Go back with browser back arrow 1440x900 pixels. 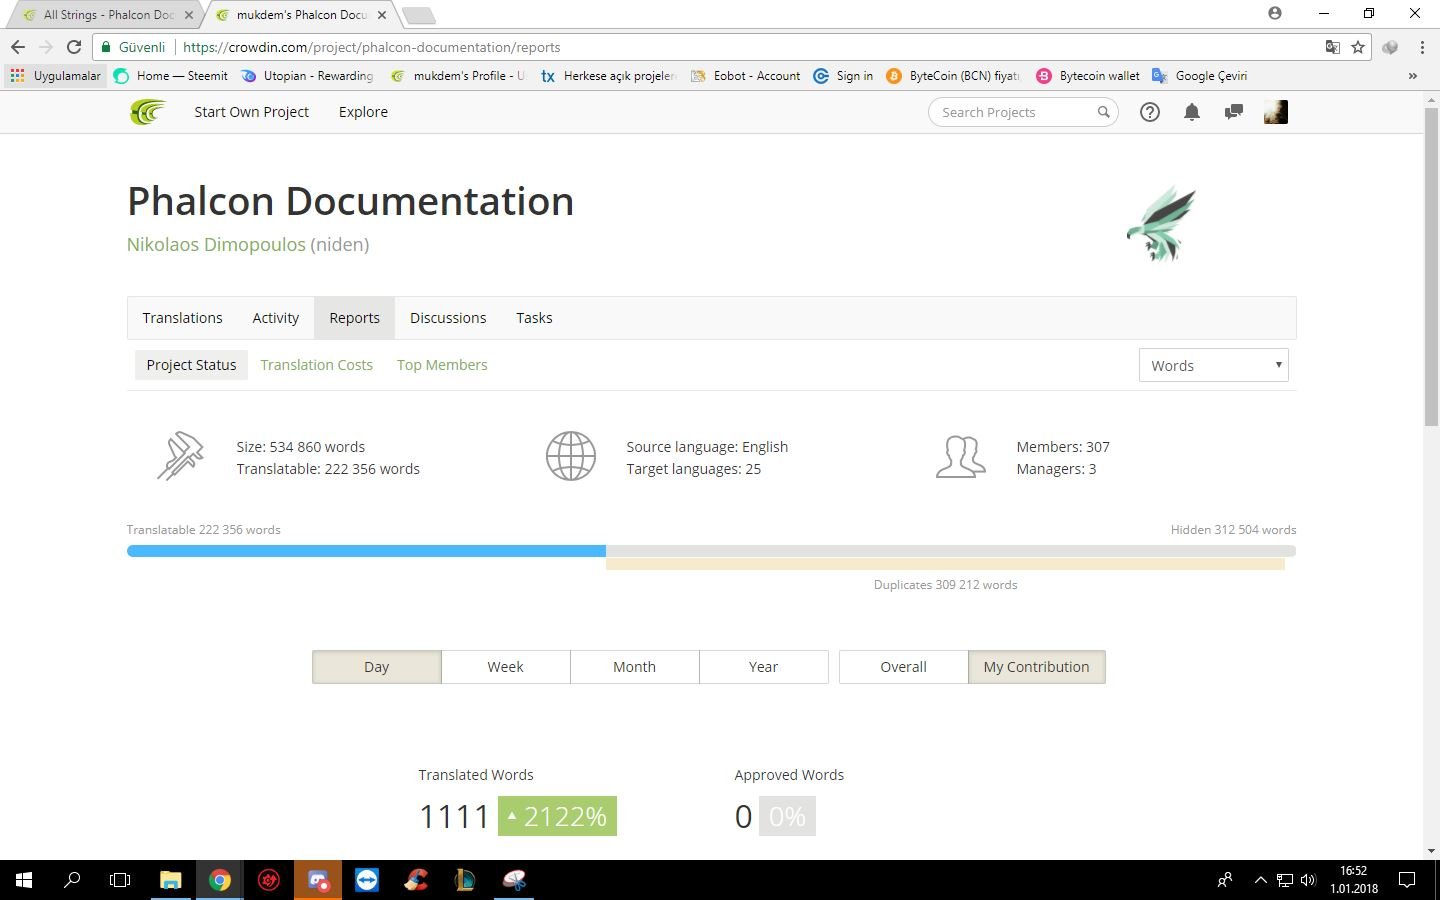(17, 47)
